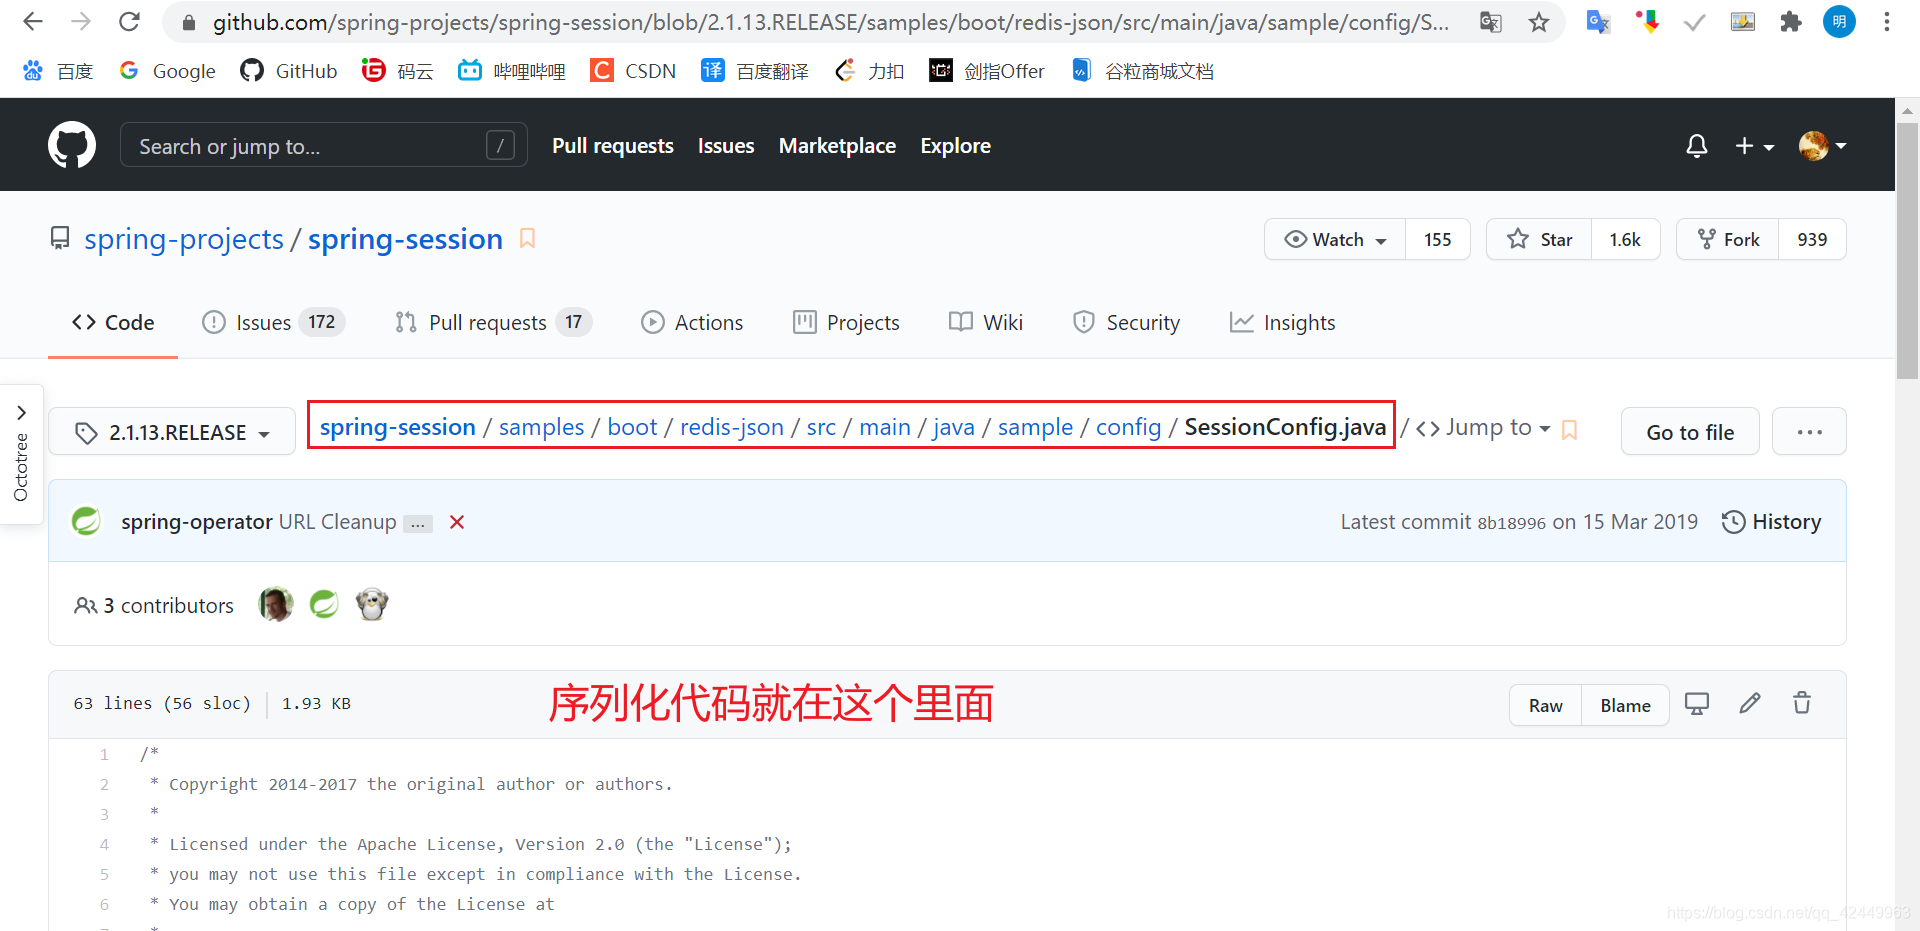Click the first contributor avatar

pos(276,604)
